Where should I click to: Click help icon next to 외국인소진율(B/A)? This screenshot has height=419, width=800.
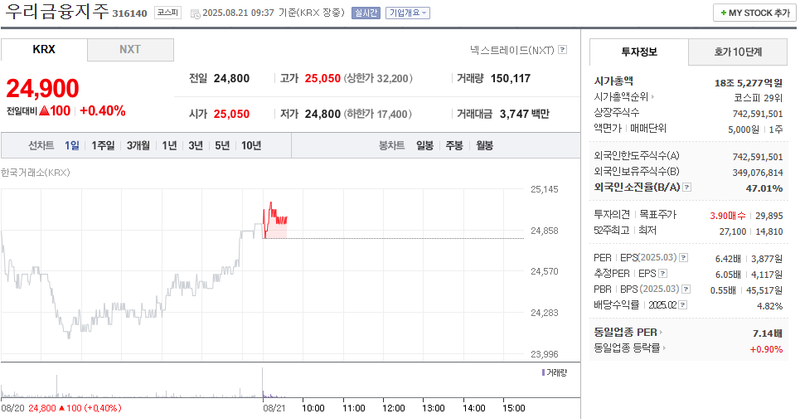pos(687,187)
